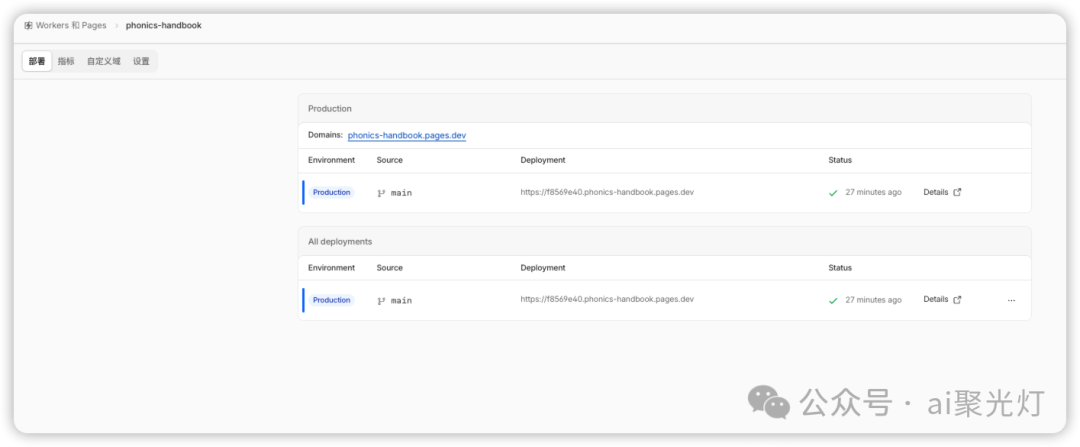Viewport: 1080px width, 447px height.
Task: Switch to the 指标 tab
Action: coord(66,61)
